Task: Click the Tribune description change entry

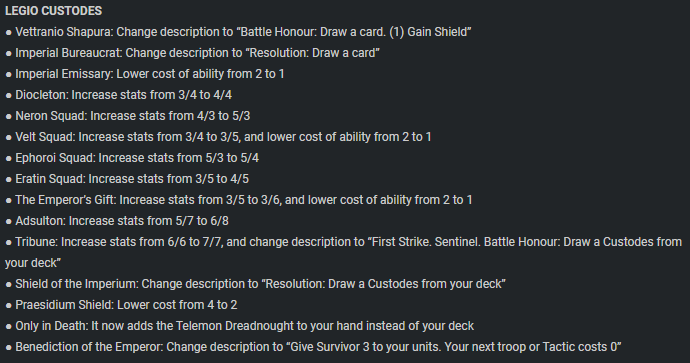Action: pos(343,252)
